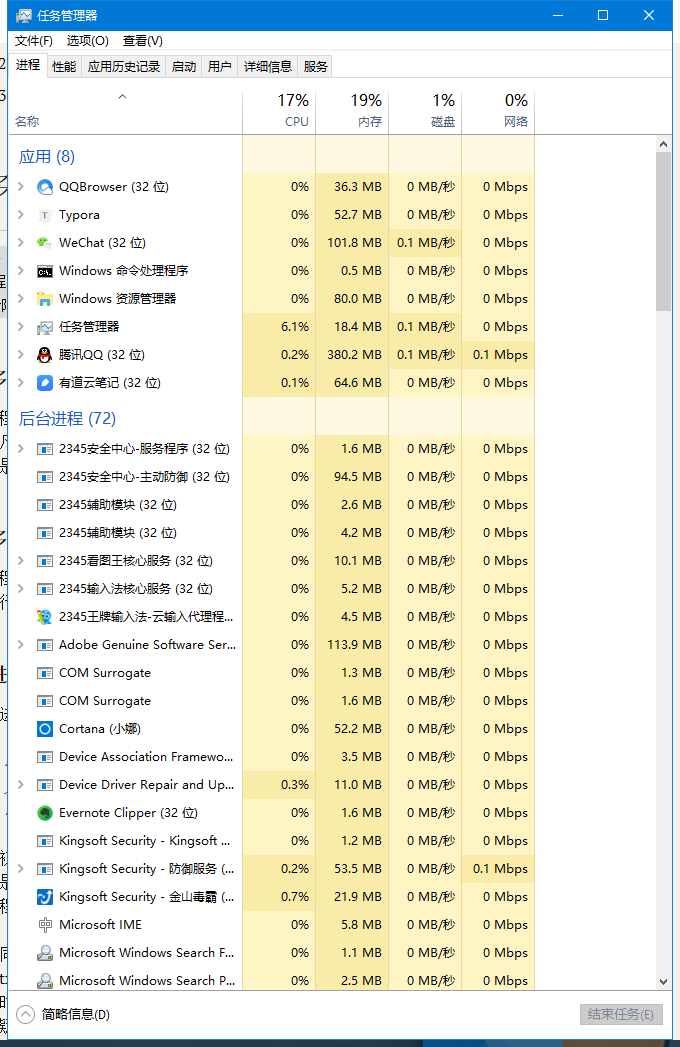The width and height of the screenshot is (680, 1047).
Task: Click the 应用 (8) group heading
Action: click(47, 157)
